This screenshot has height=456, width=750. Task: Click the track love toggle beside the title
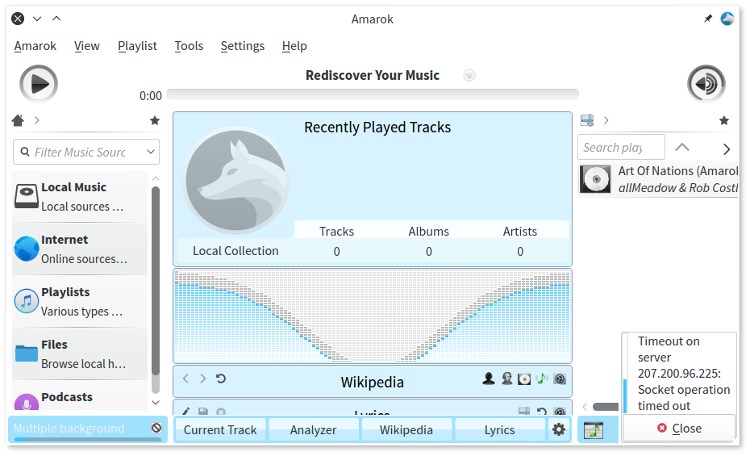point(469,75)
